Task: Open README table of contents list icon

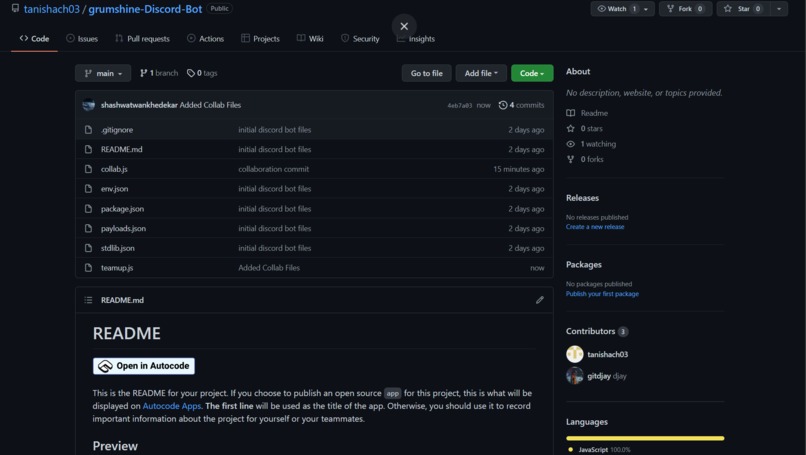Action: (88, 300)
